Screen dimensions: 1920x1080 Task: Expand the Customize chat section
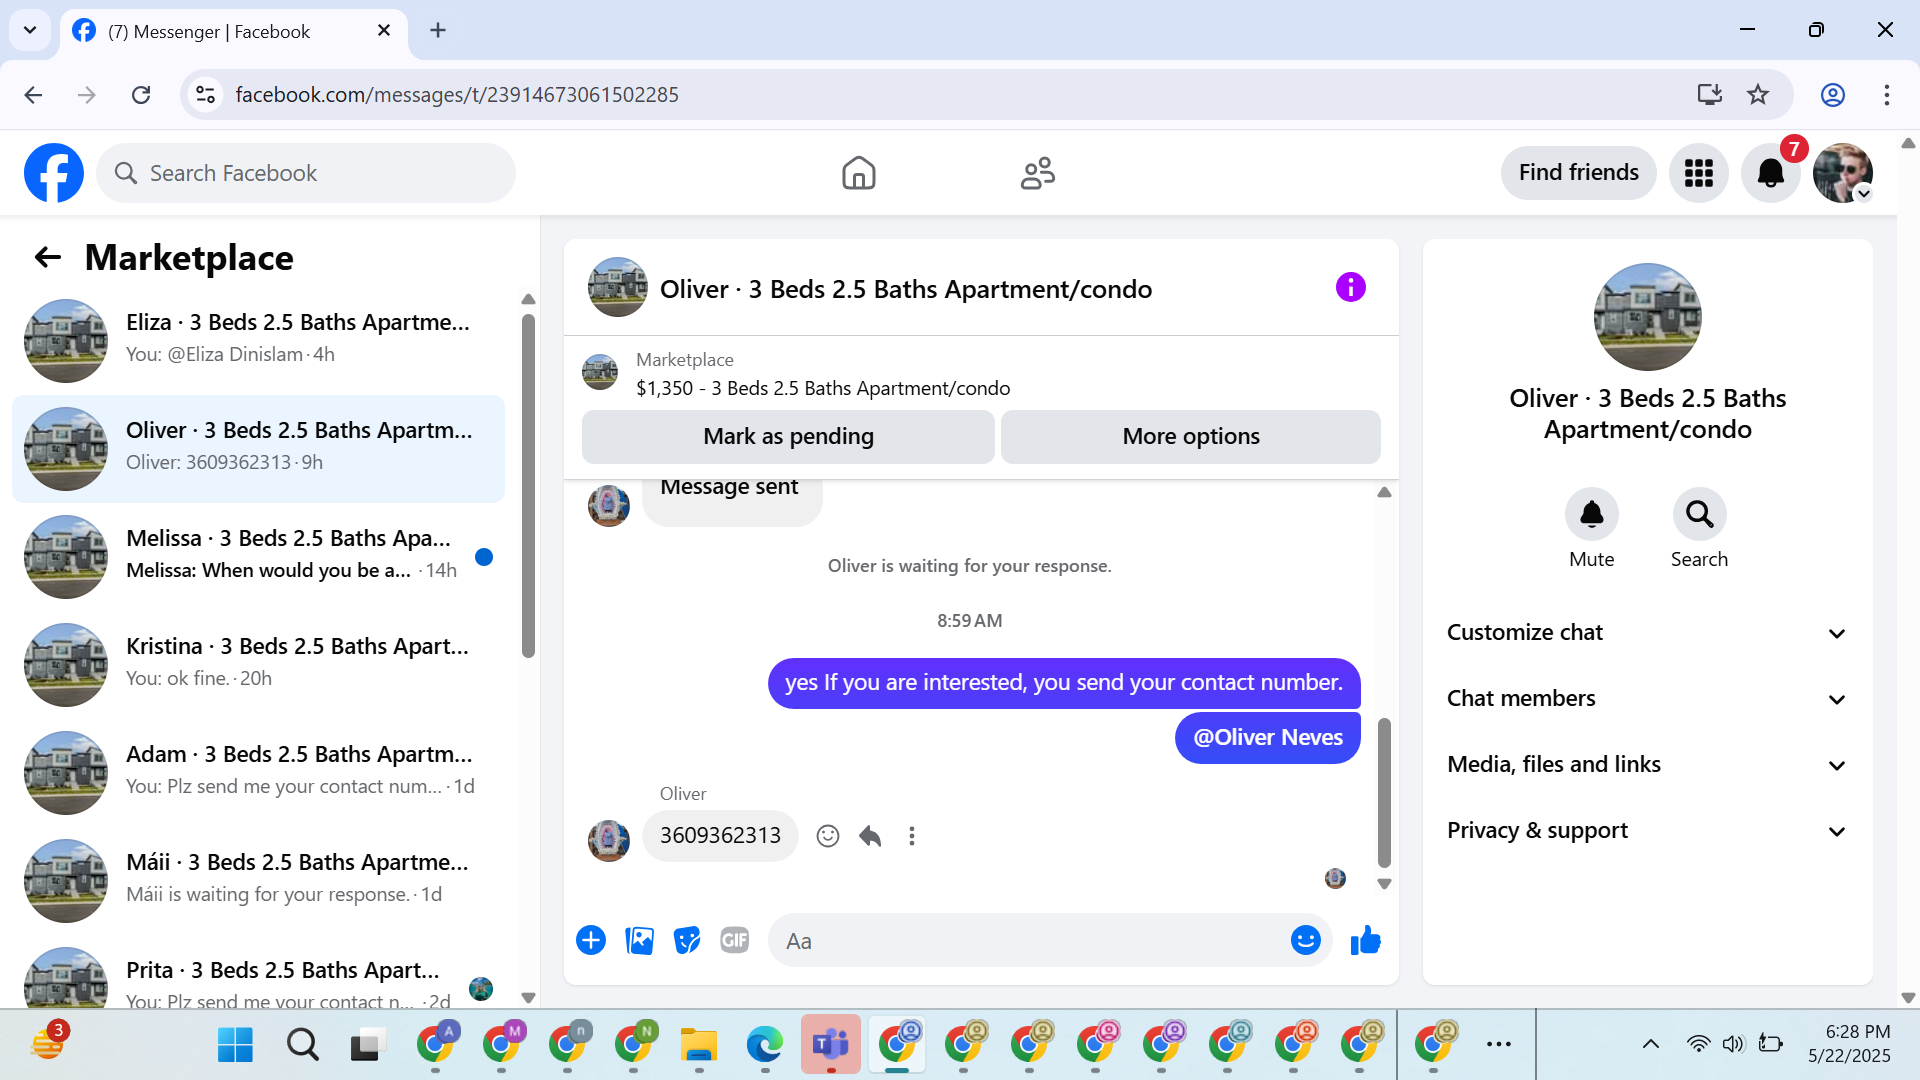point(1647,633)
